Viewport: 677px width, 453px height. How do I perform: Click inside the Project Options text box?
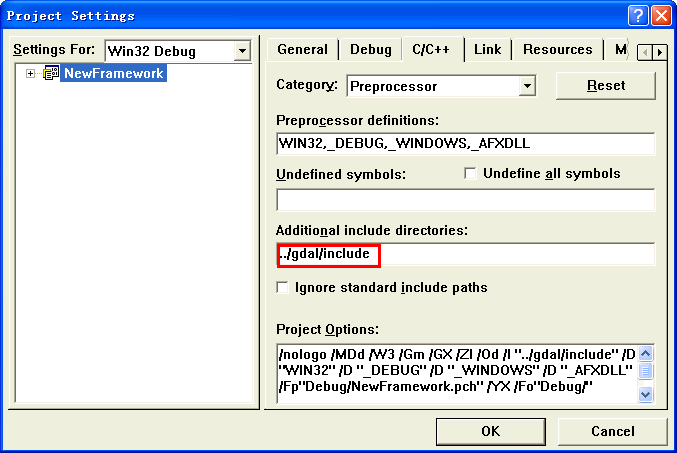coord(458,374)
